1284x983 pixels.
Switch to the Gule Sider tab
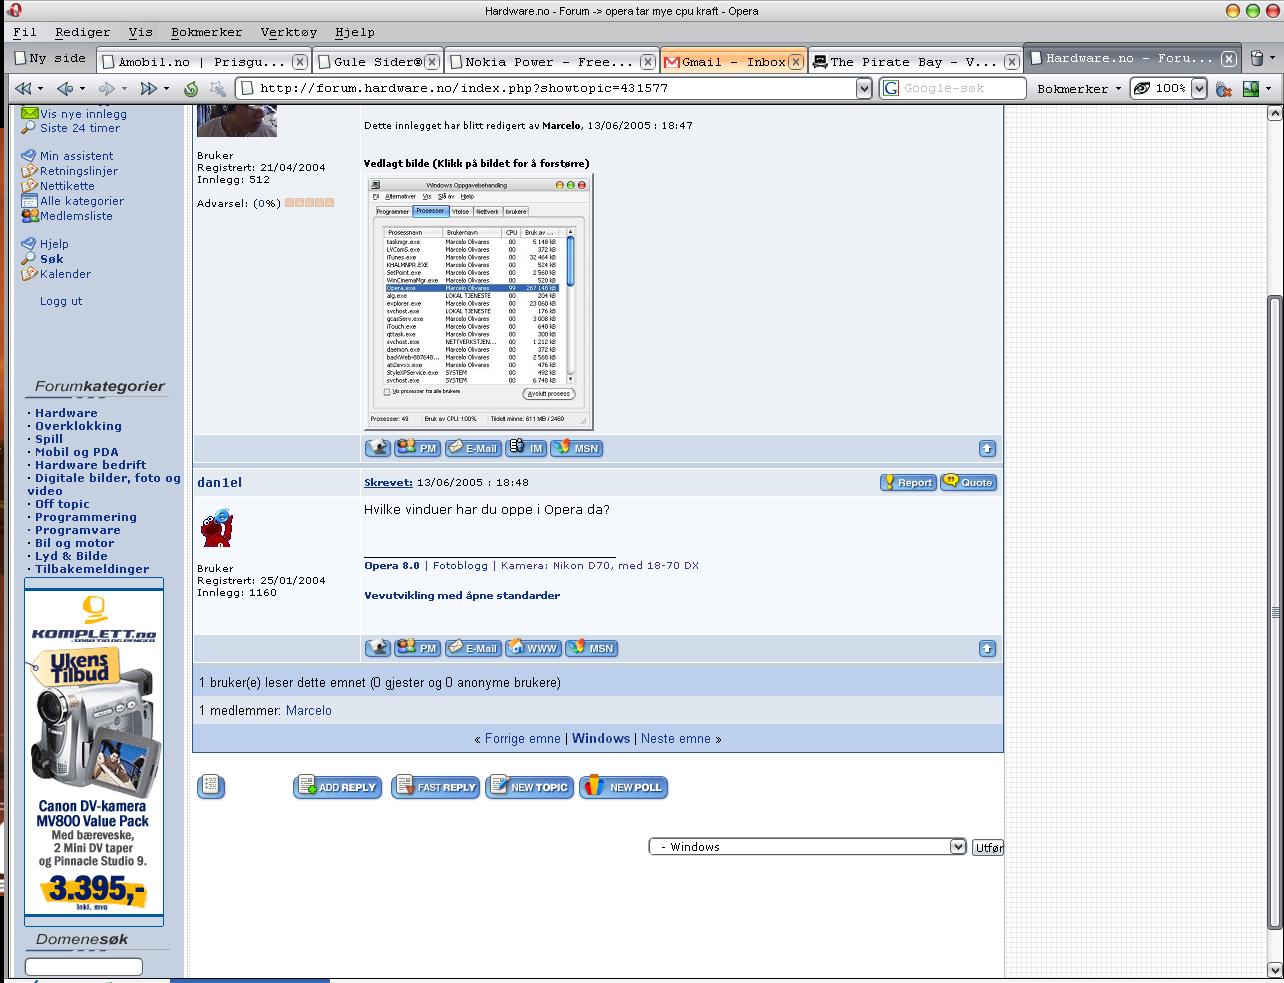click(378, 61)
